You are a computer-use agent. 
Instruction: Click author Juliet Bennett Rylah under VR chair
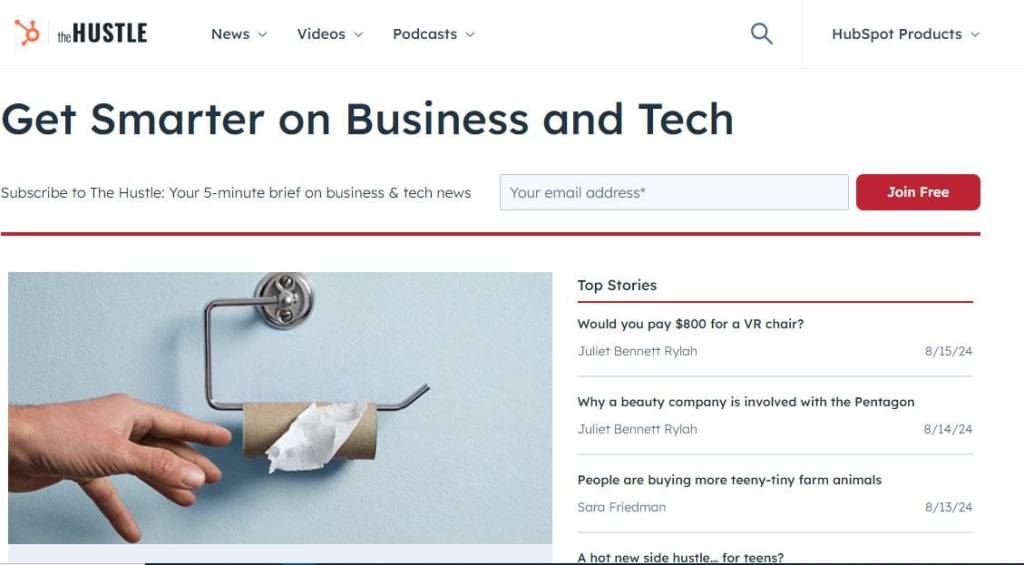click(x=637, y=351)
